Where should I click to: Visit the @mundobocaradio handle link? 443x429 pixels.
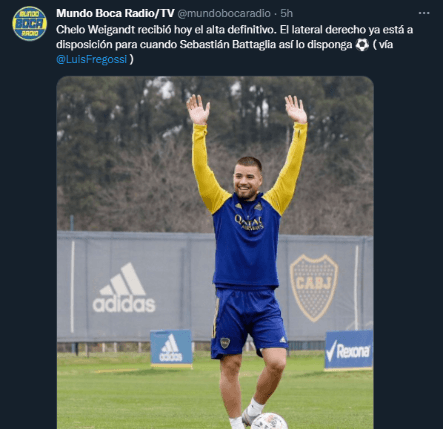click(x=224, y=13)
